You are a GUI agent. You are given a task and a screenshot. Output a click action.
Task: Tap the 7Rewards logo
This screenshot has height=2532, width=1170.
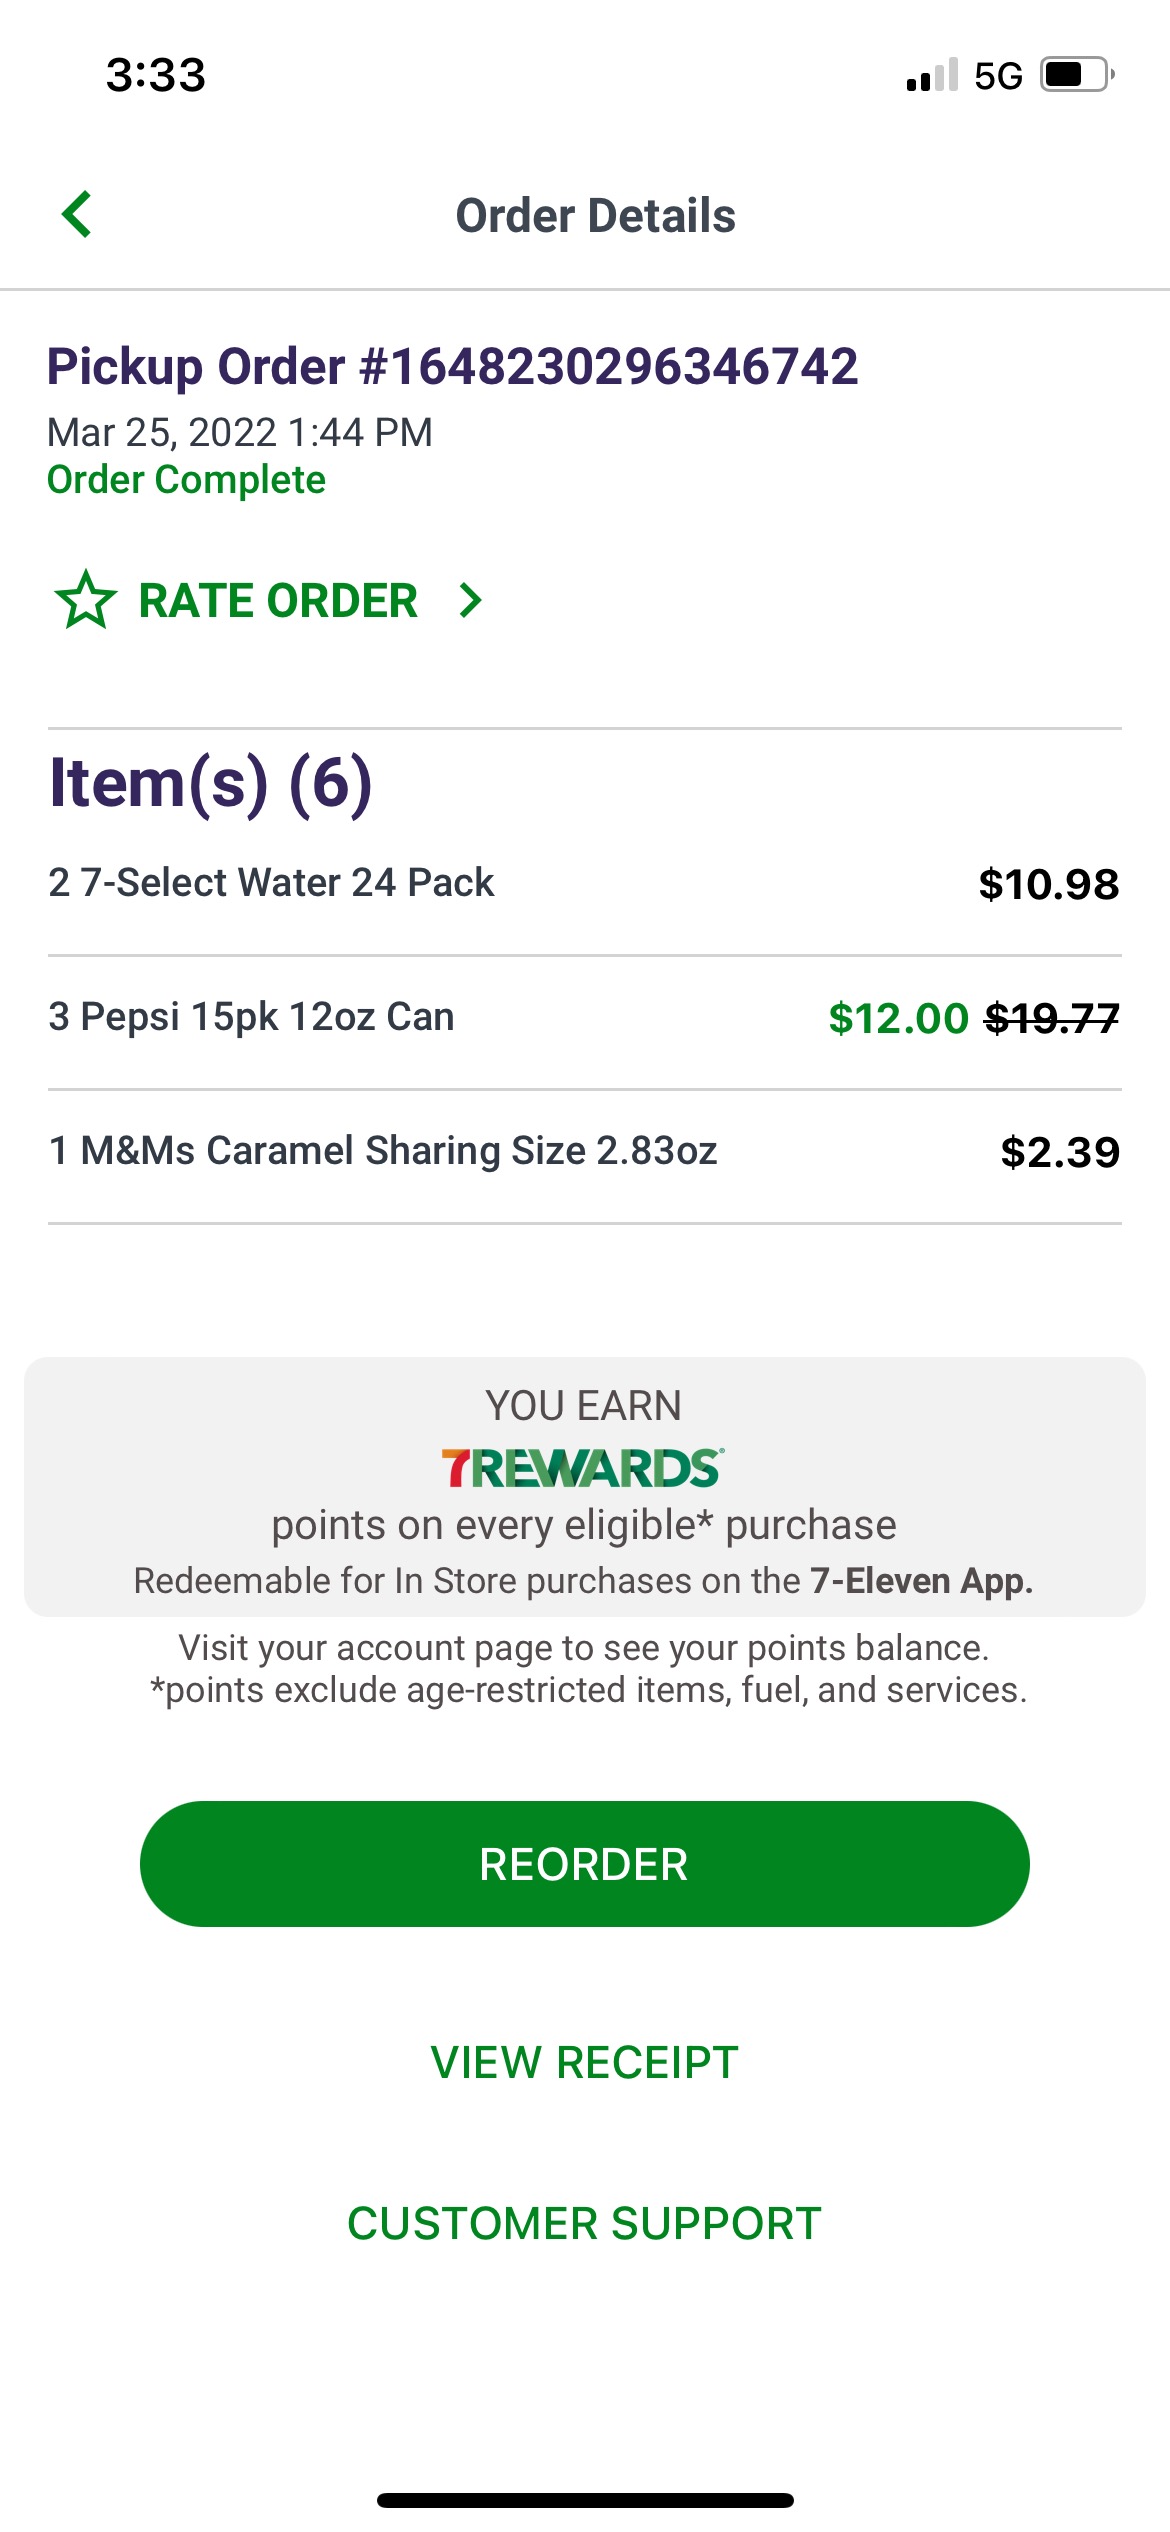[583, 1468]
